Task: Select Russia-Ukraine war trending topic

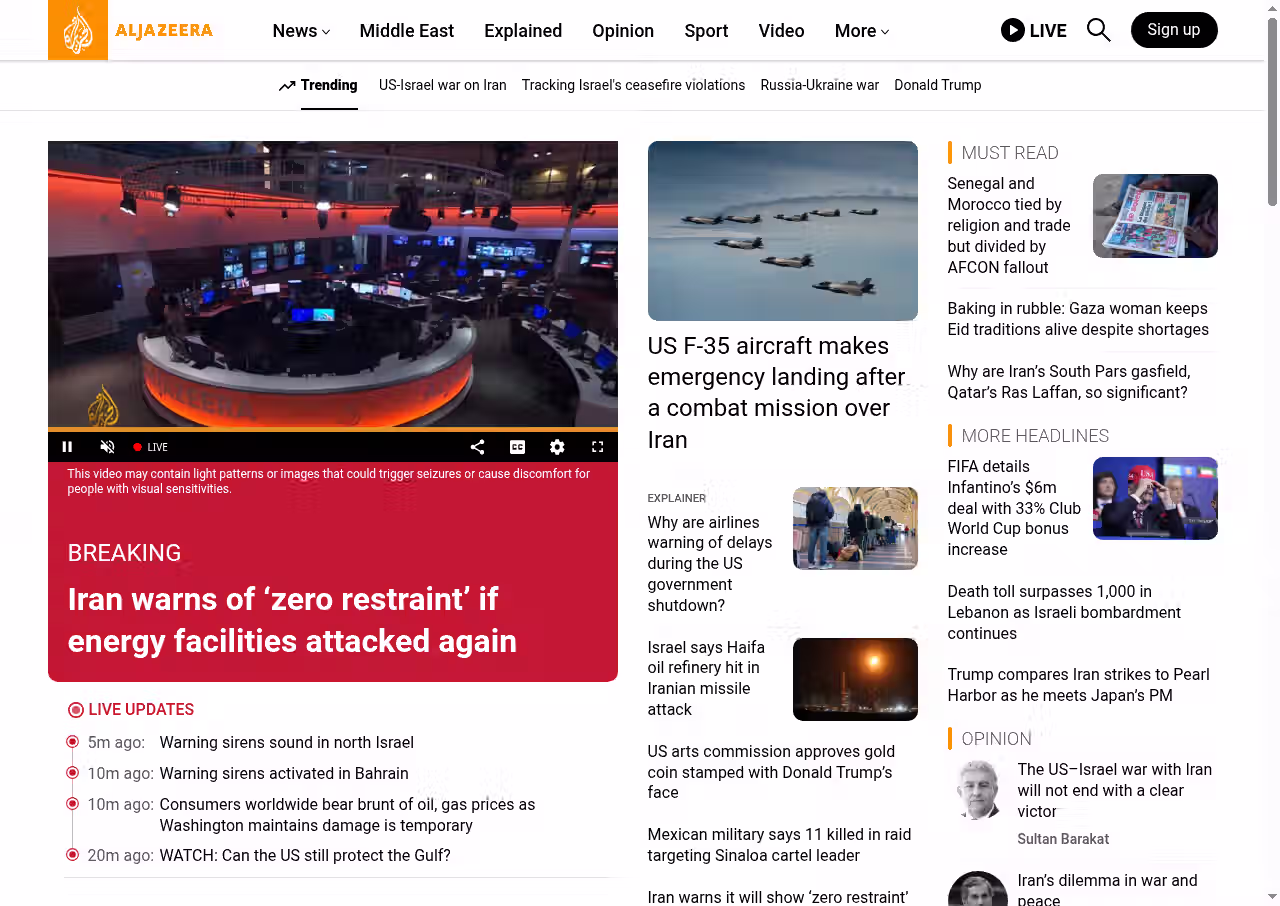Action: click(819, 85)
